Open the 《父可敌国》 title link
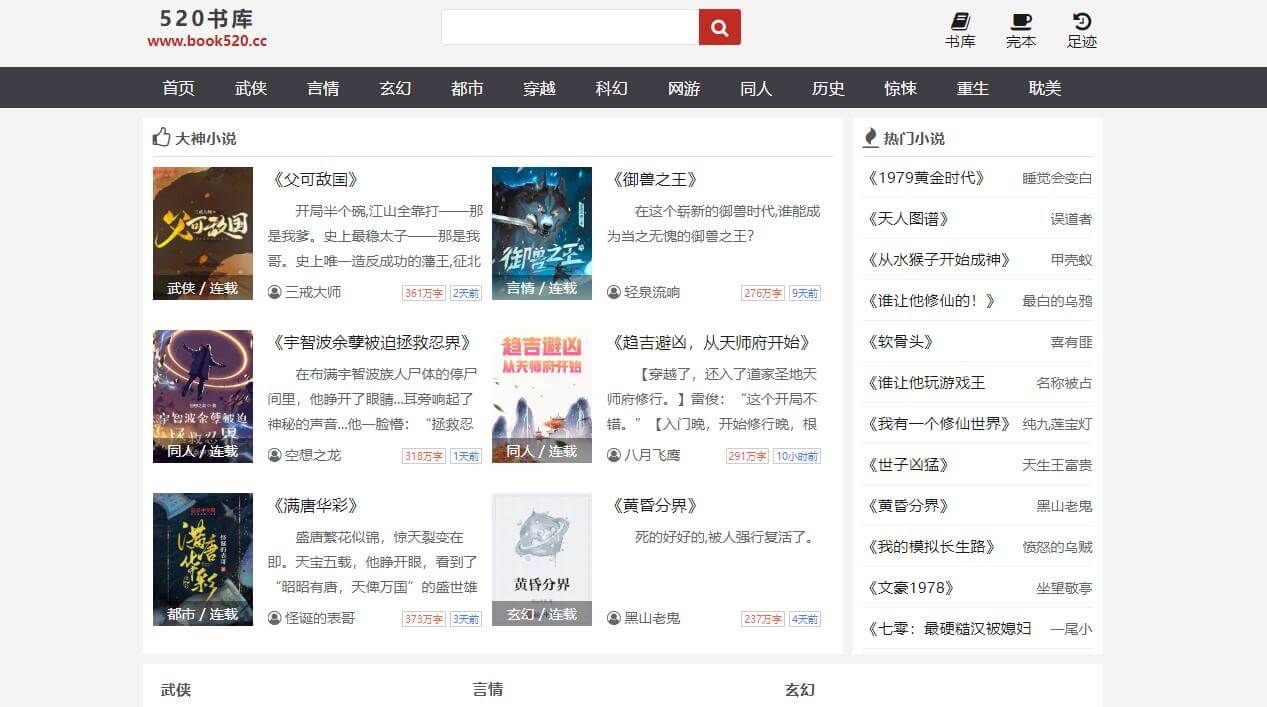Image resolution: width=1267 pixels, height=707 pixels. 315,180
